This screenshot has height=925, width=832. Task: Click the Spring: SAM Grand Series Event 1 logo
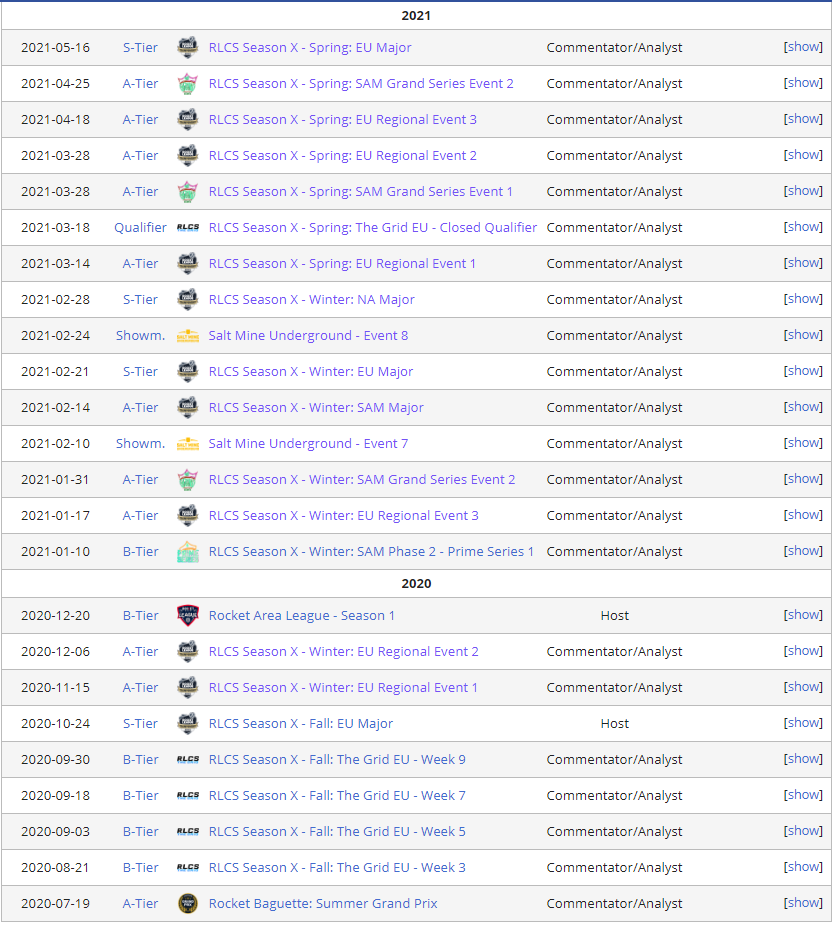pos(188,192)
